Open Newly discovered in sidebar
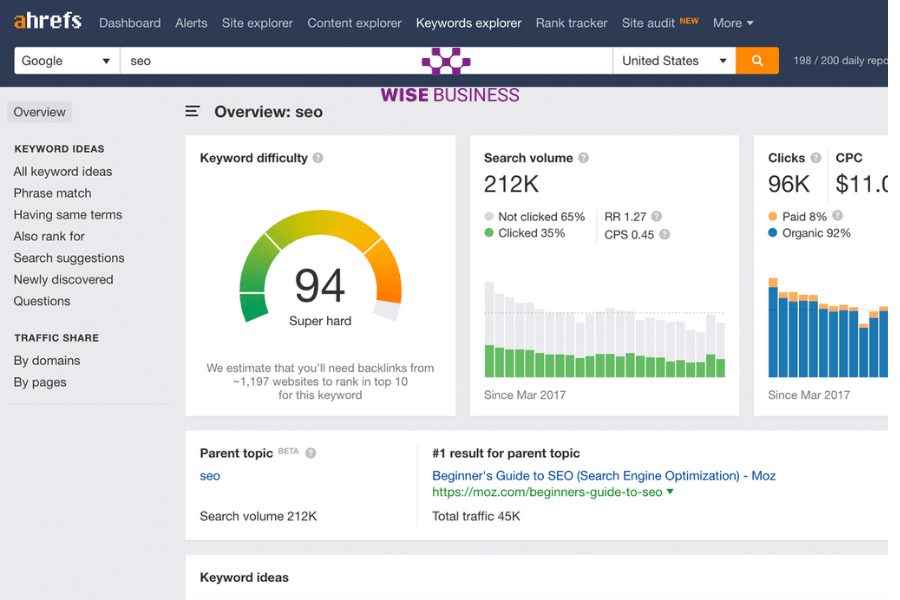 click(63, 280)
